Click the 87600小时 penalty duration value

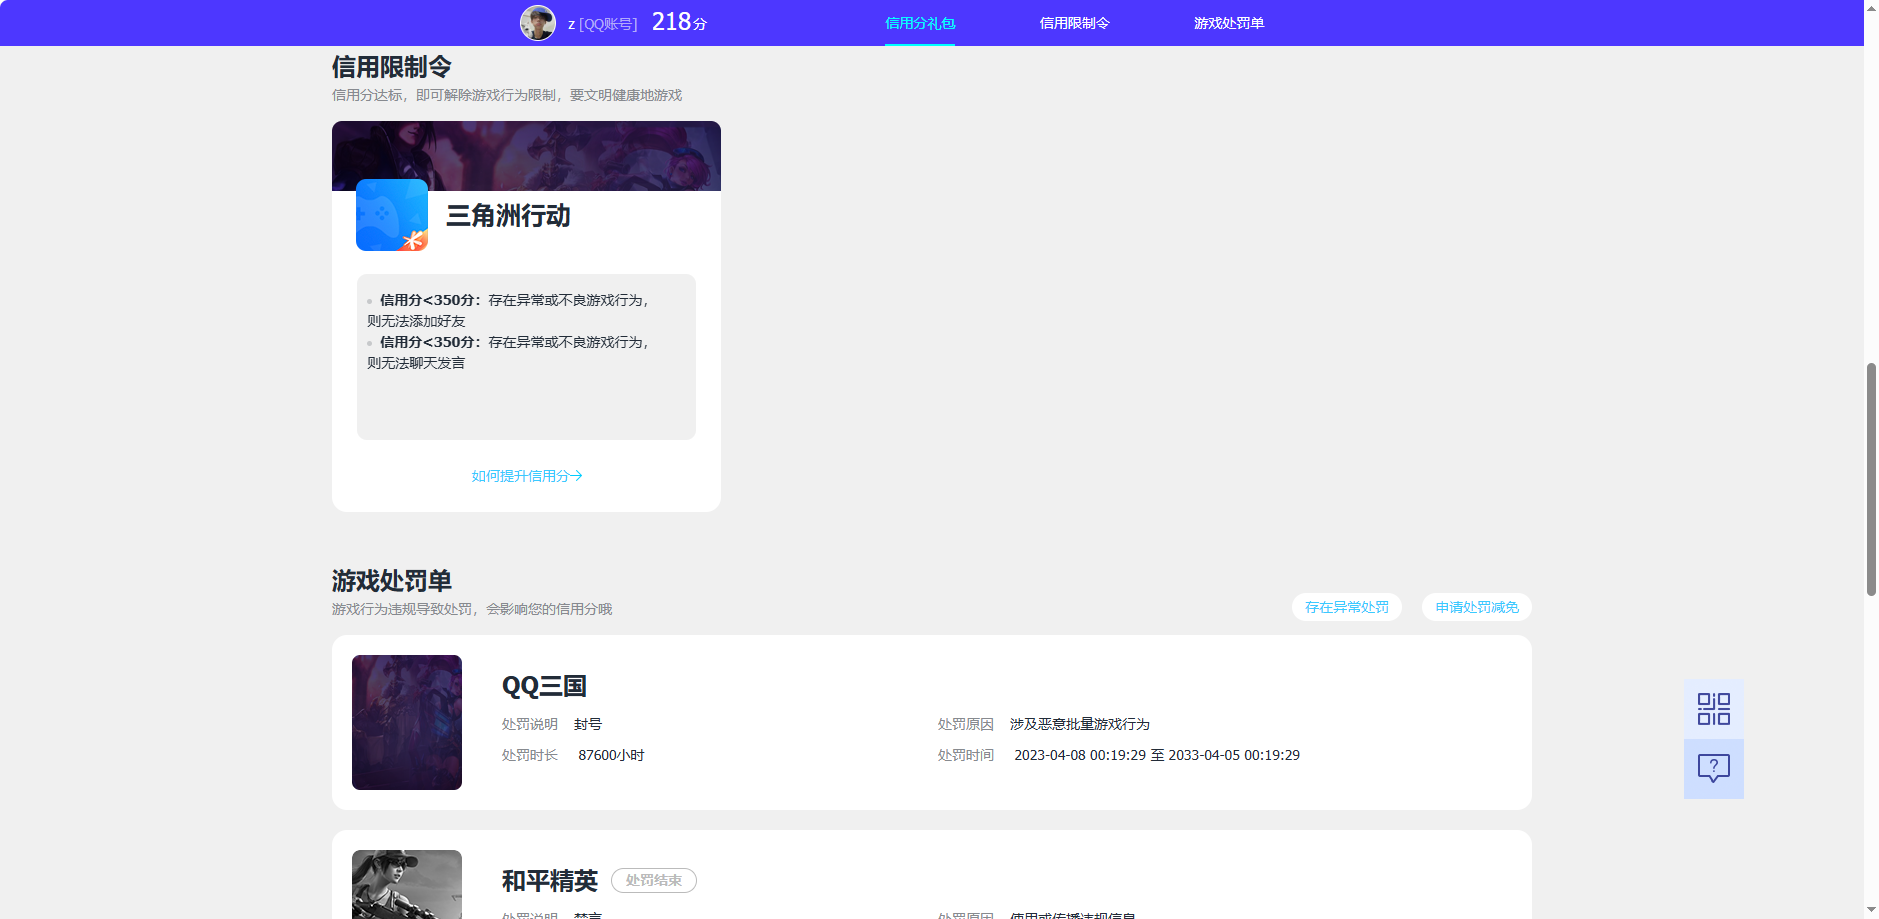pyautogui.click(x=611, y=755)
